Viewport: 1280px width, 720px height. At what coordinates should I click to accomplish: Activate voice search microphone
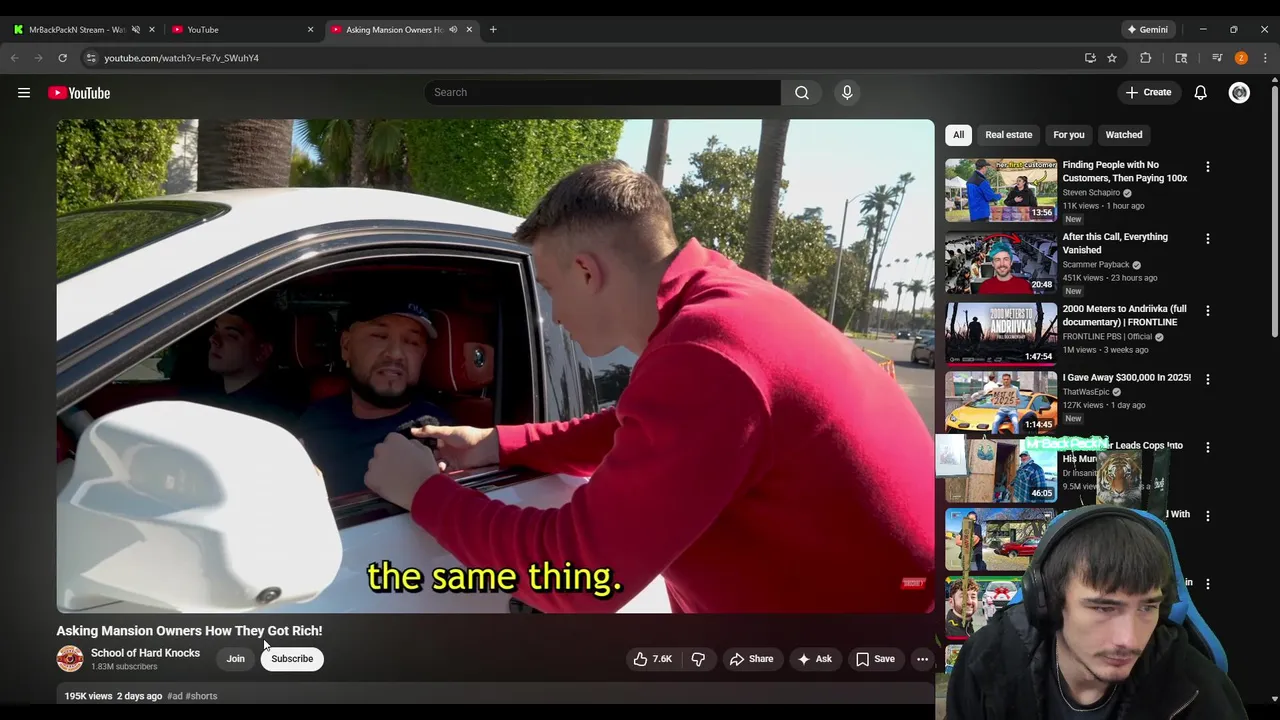click(x=847, y=92)
